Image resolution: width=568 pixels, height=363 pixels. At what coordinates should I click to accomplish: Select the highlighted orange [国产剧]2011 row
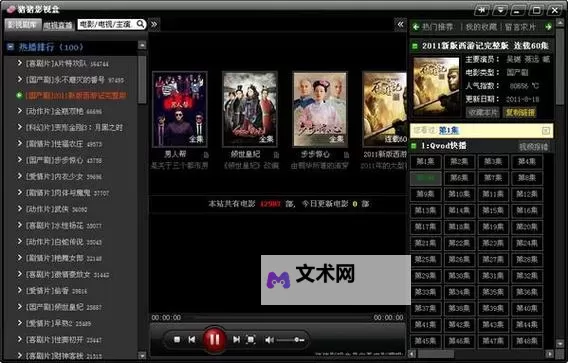tap(76, 95)
